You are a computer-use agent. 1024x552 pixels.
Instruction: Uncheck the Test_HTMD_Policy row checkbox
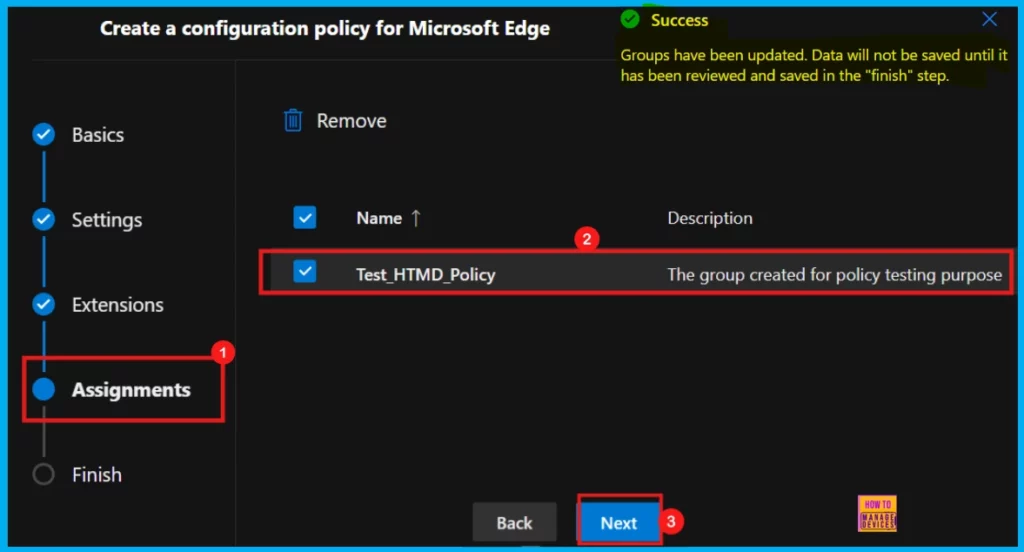pos(304,271)
